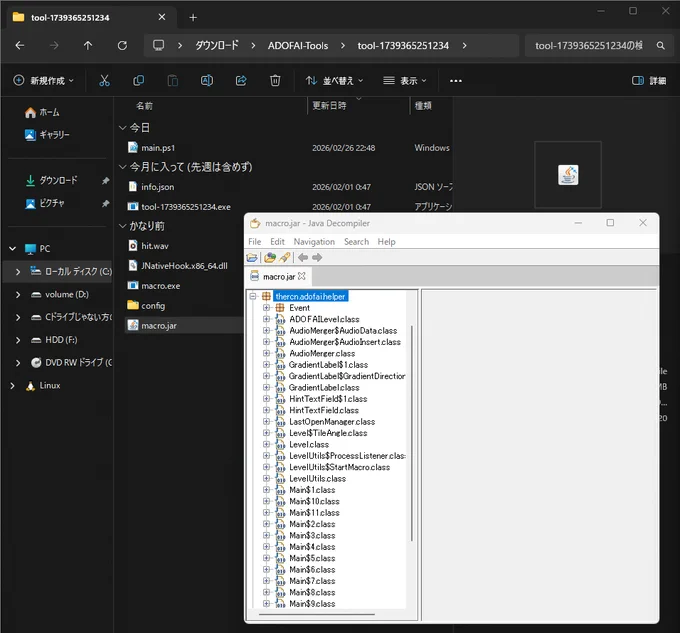Close the tool-1739365251234 Explorer tab
This screenshot has height=633, width=680.
click(162, 17)
